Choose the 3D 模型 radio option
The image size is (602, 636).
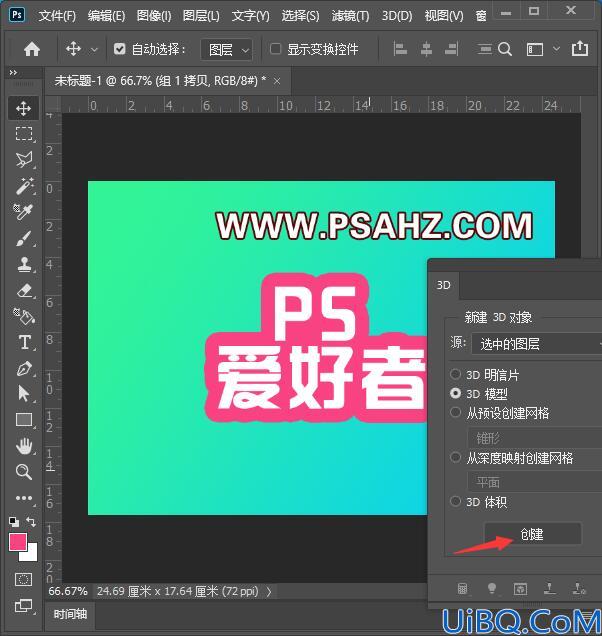(x=455, y=393)
